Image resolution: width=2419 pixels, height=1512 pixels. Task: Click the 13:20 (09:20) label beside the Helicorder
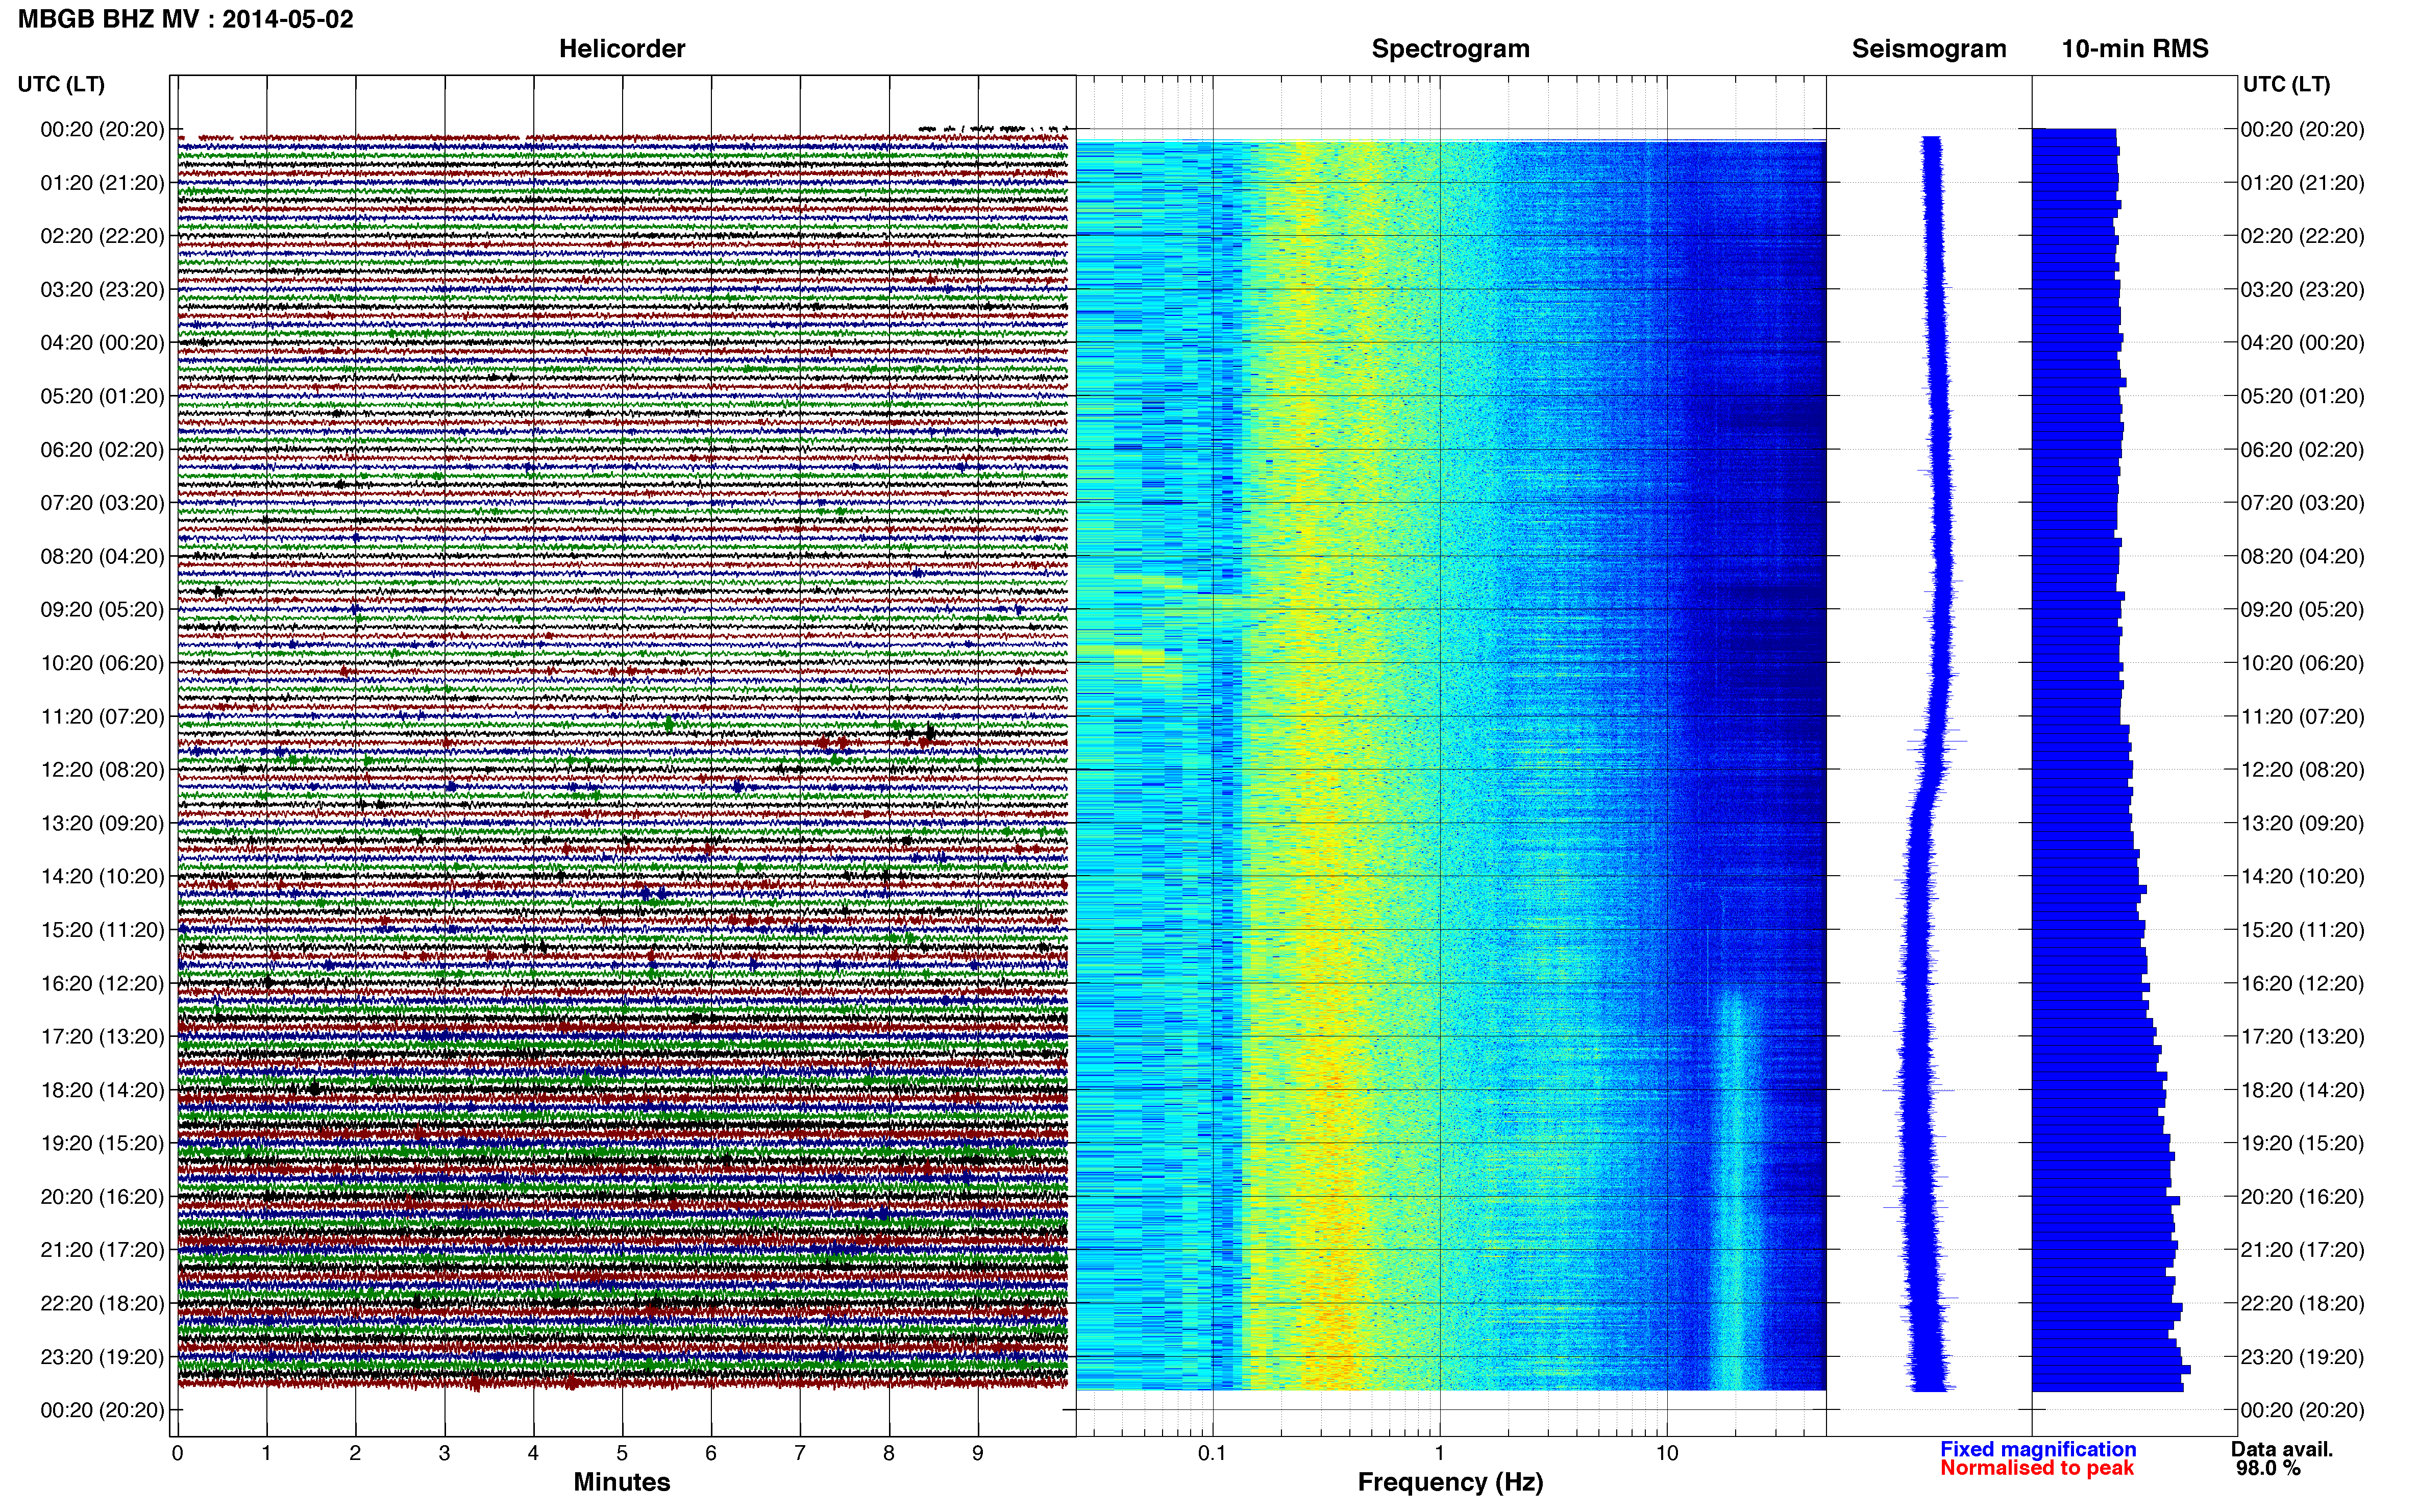pyautogui.click(x=102, y=823)
